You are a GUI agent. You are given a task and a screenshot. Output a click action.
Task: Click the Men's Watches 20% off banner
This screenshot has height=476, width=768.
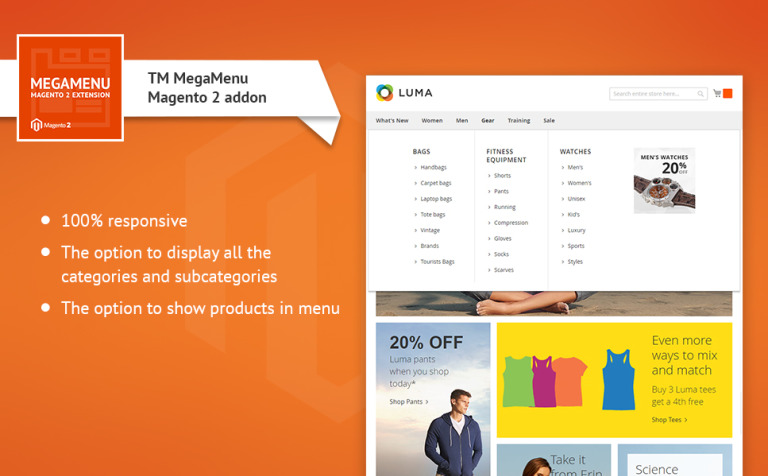click(664, 181)
